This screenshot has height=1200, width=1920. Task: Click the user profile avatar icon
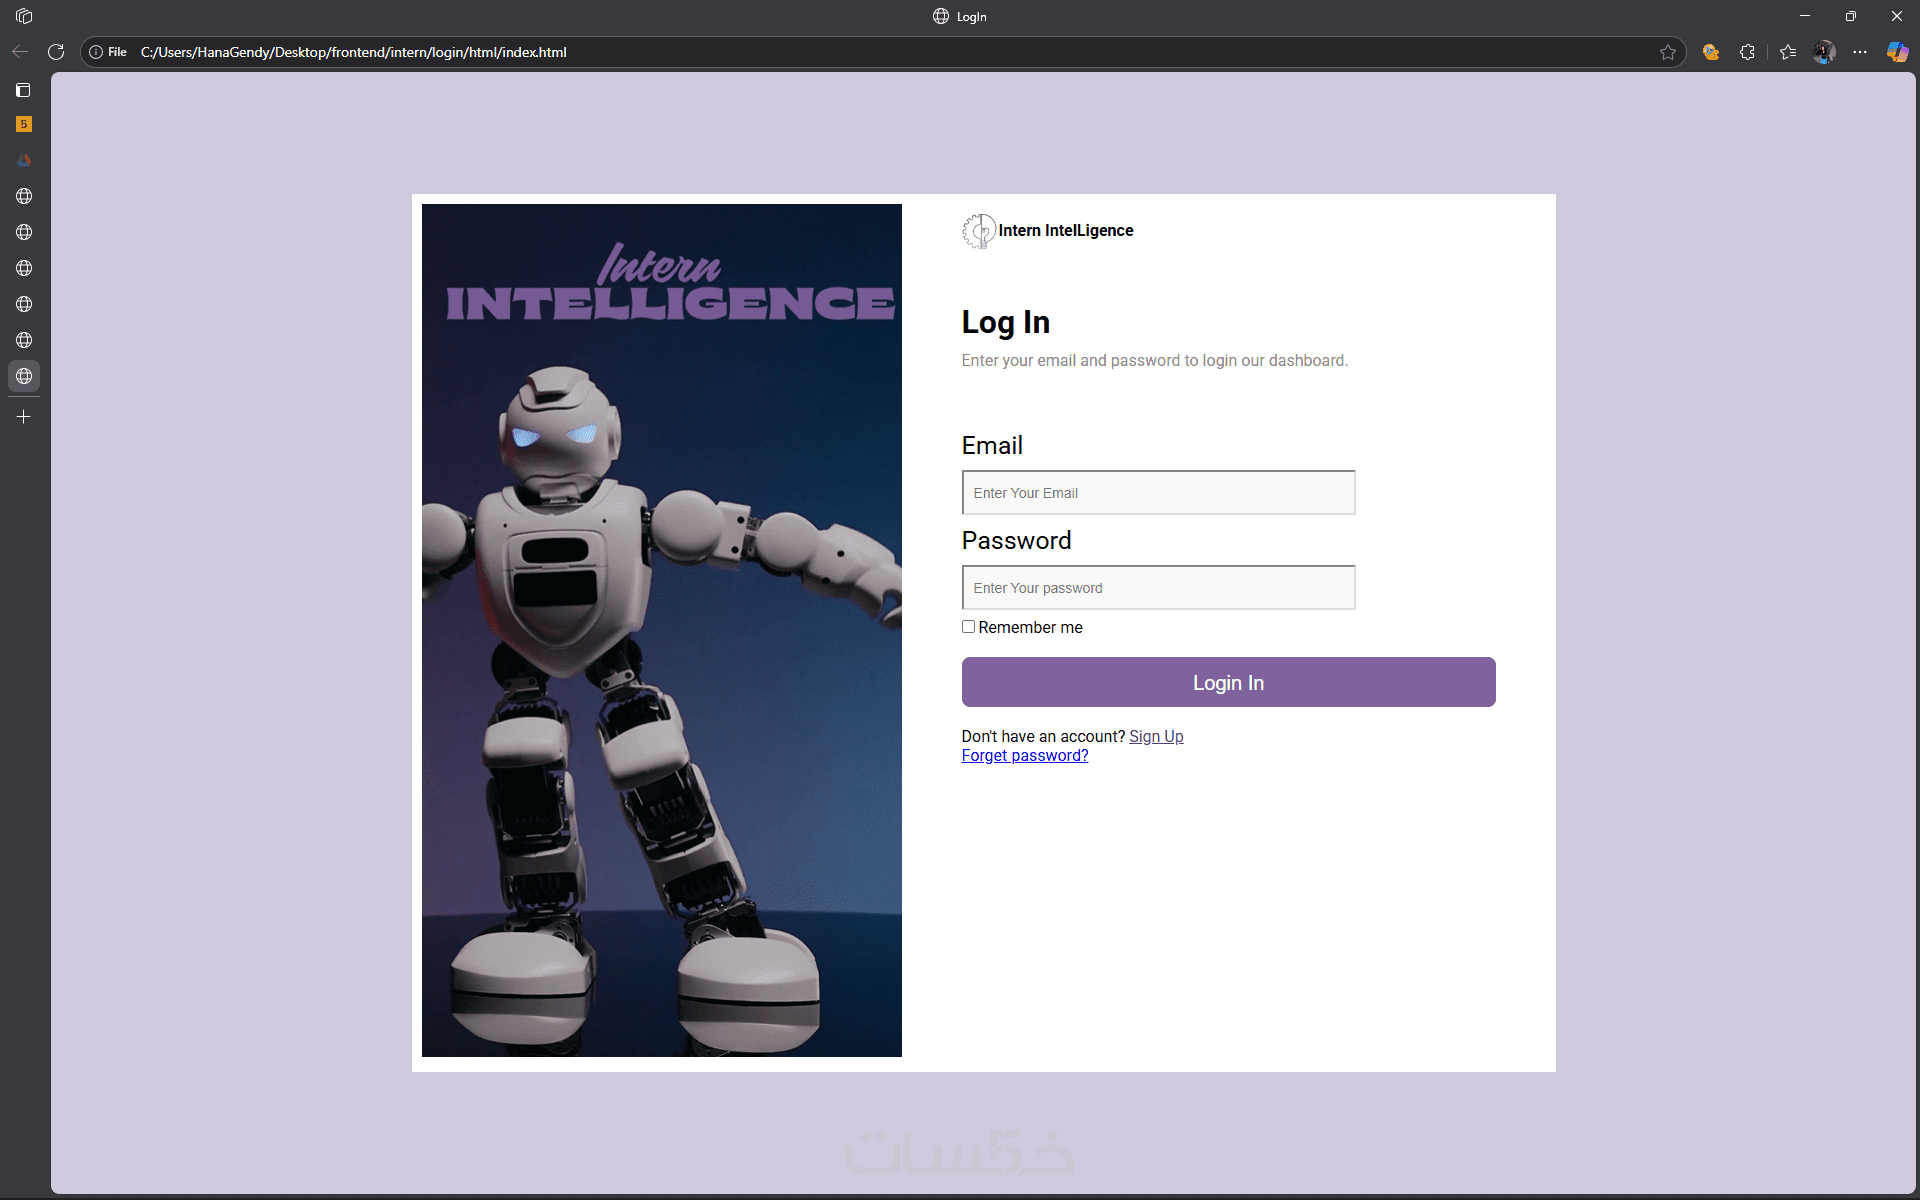point(1824,52)
